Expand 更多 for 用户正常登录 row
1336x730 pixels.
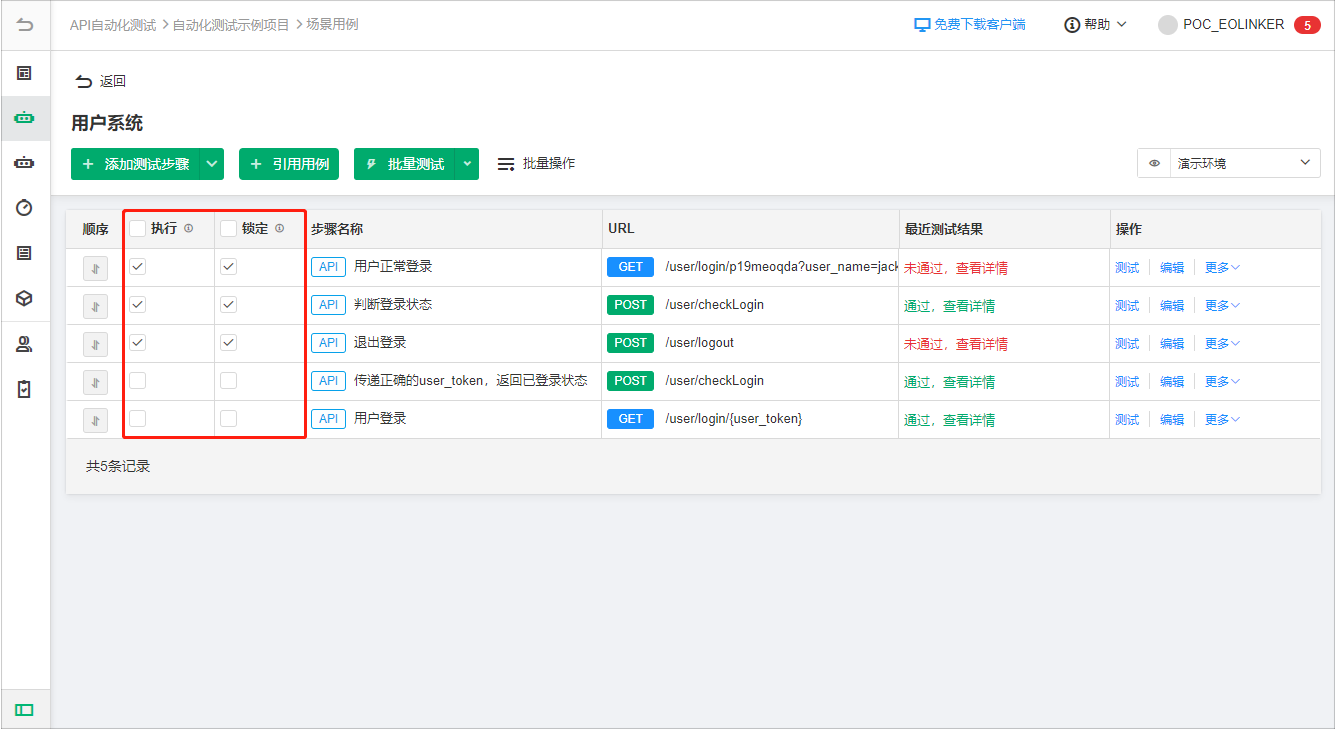1222,268
